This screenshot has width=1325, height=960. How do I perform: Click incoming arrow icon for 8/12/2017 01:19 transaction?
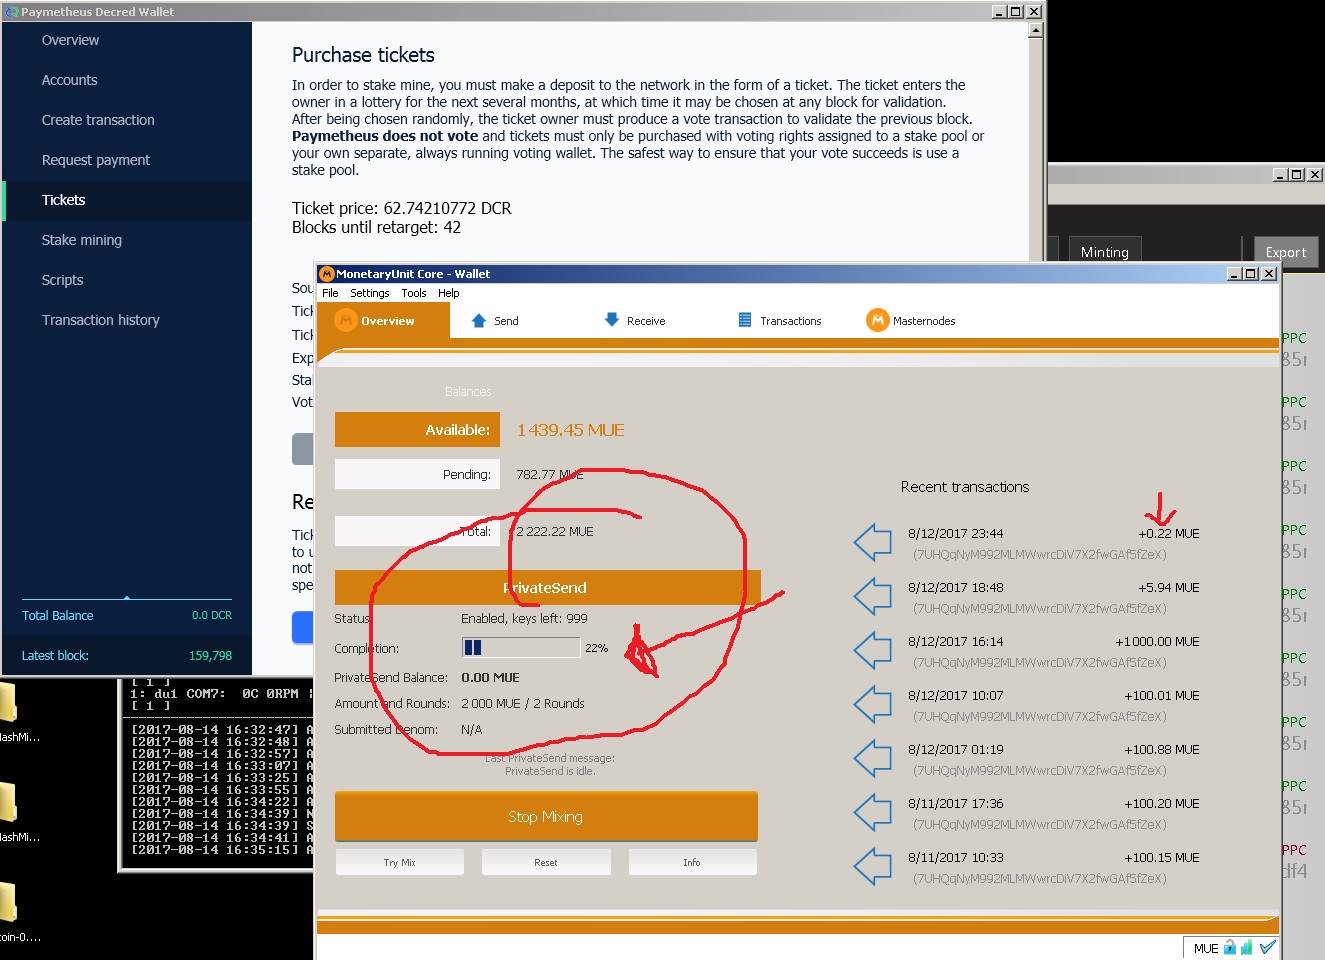pos(873,758)
